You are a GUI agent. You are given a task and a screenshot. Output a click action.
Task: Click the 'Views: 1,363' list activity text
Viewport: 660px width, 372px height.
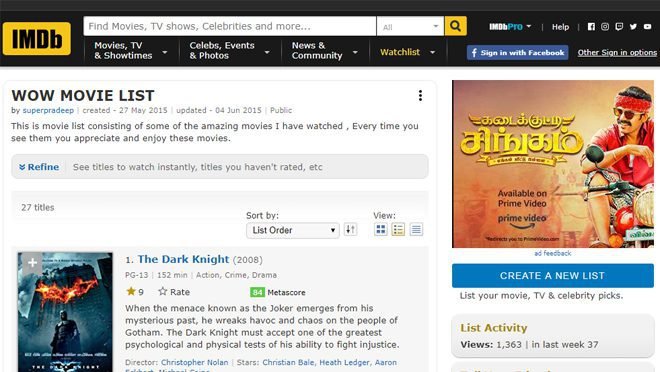(x=491, y=345)
